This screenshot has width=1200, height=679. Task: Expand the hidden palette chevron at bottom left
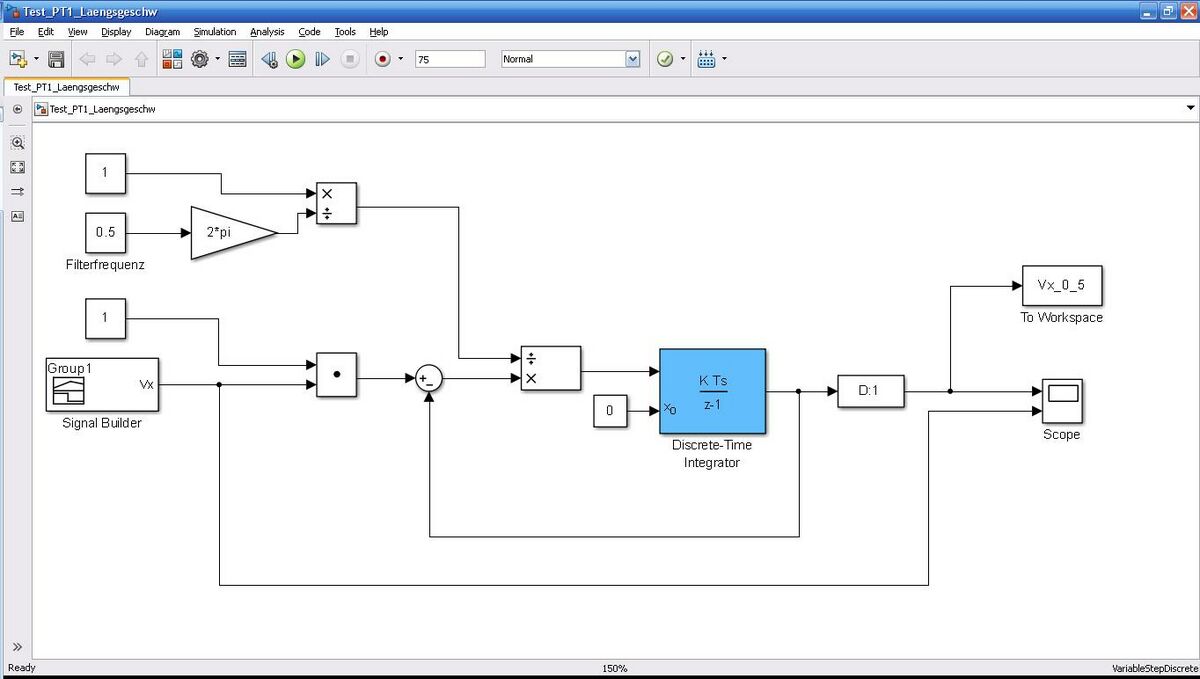tap(17, 646)
